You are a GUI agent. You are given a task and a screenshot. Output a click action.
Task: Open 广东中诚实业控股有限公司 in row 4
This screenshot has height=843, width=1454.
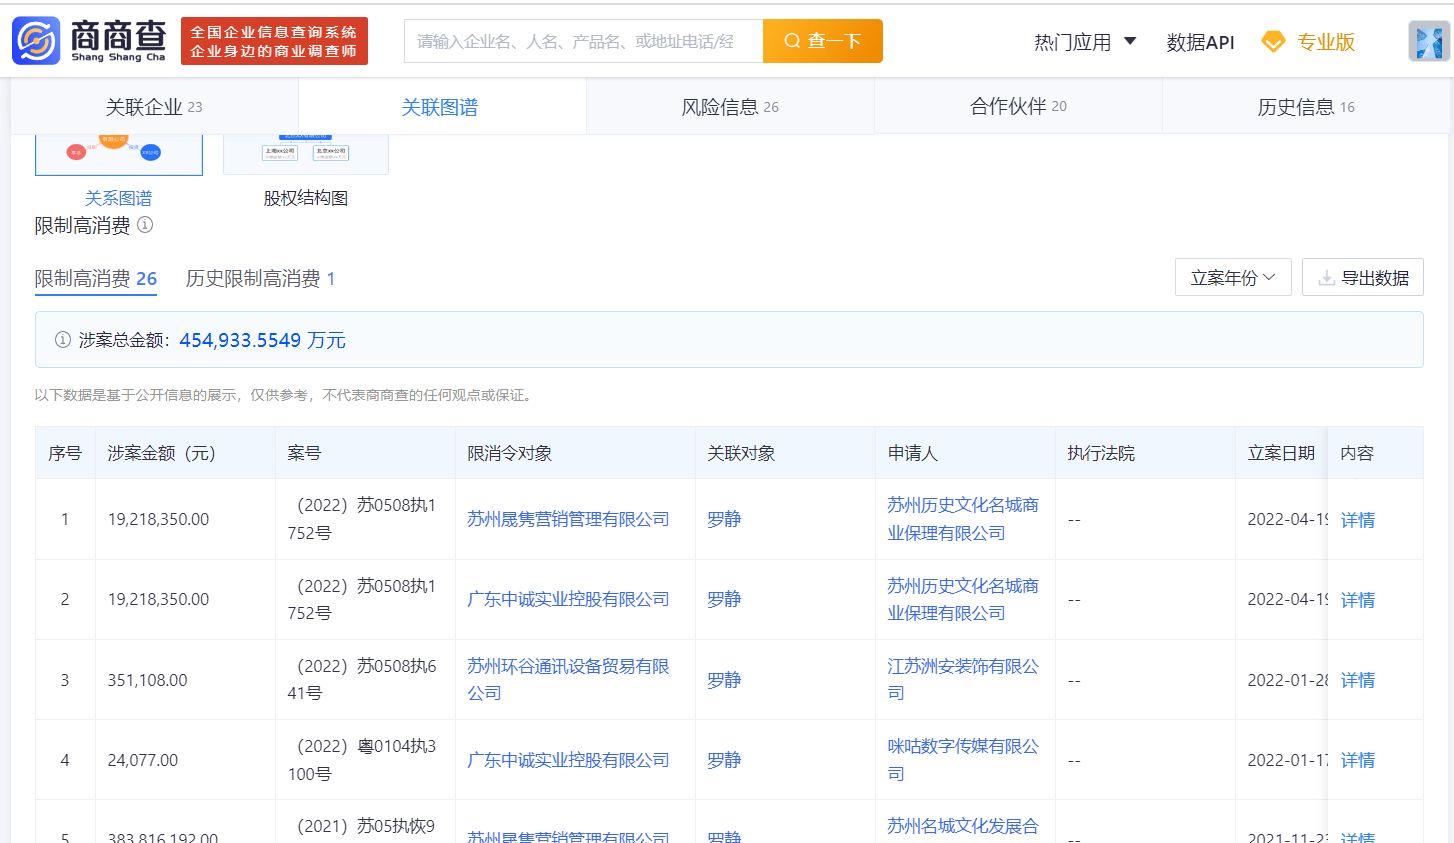[x=568, y=760]
